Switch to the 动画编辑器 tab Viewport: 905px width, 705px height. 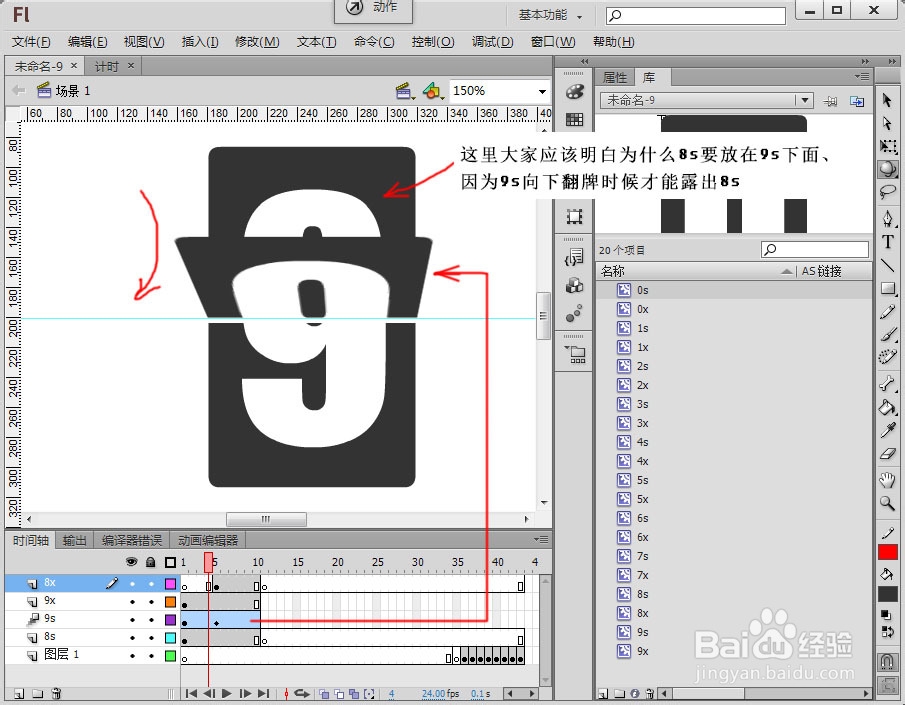[x=208, y=540]
